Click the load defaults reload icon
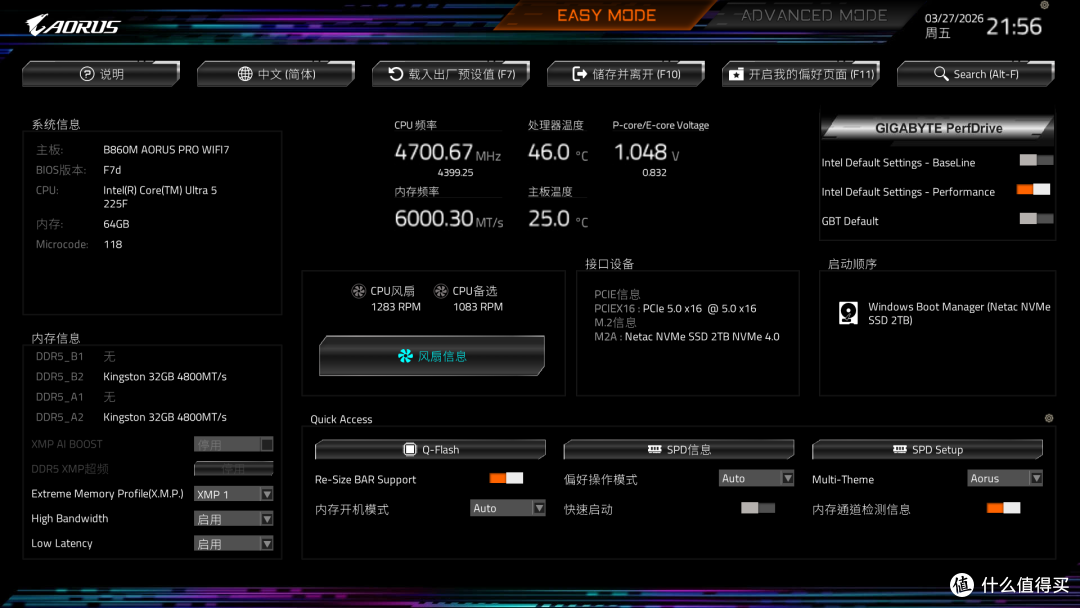 pyautogui.click(x=395, y=74)
